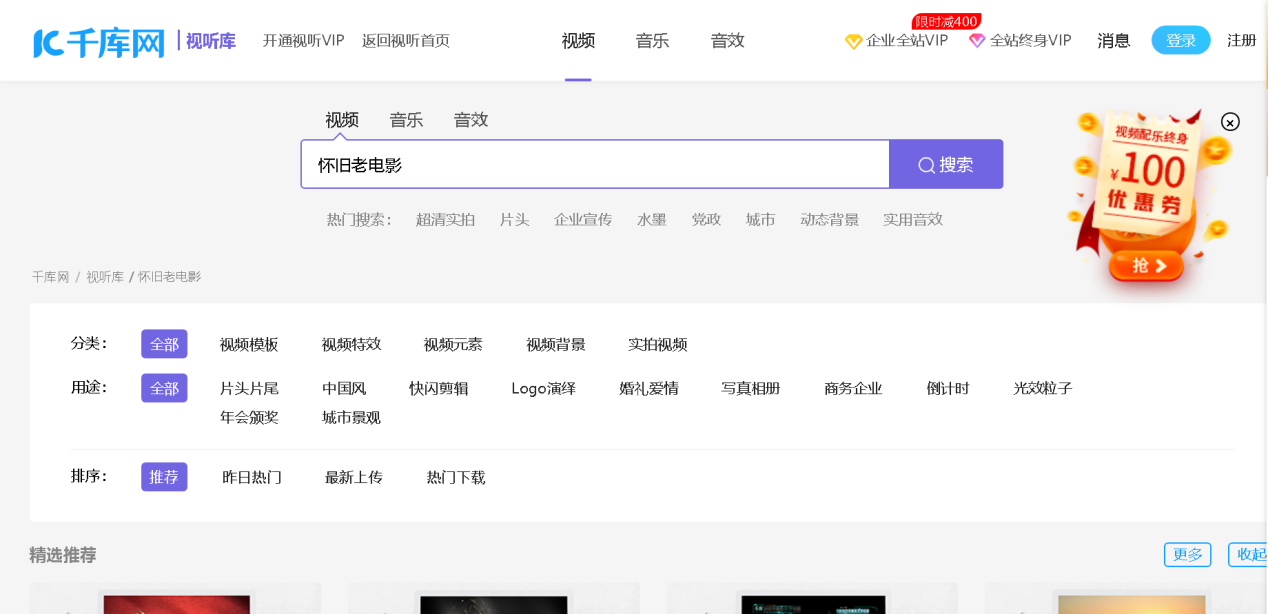The image size is (1268, 614).
Task: Click the 超清实拍 hot search term
Action: click(x=446, y=219)
